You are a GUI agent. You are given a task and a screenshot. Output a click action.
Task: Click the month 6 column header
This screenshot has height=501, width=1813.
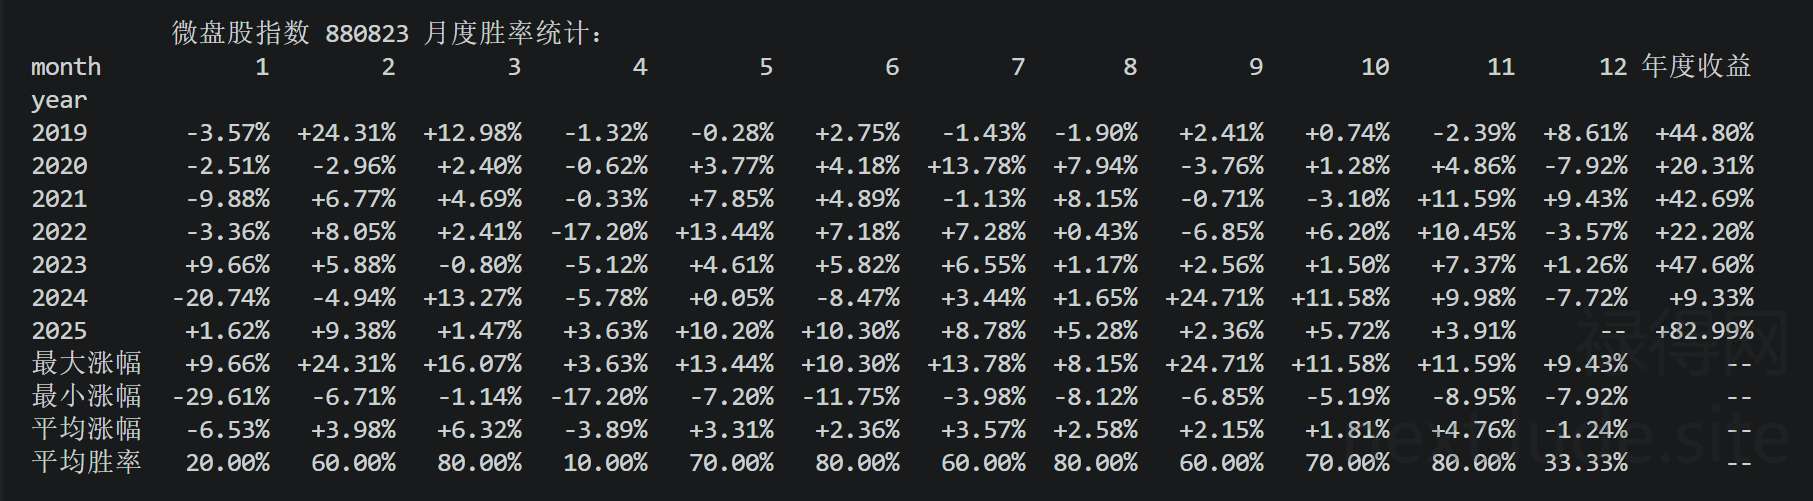892,67
